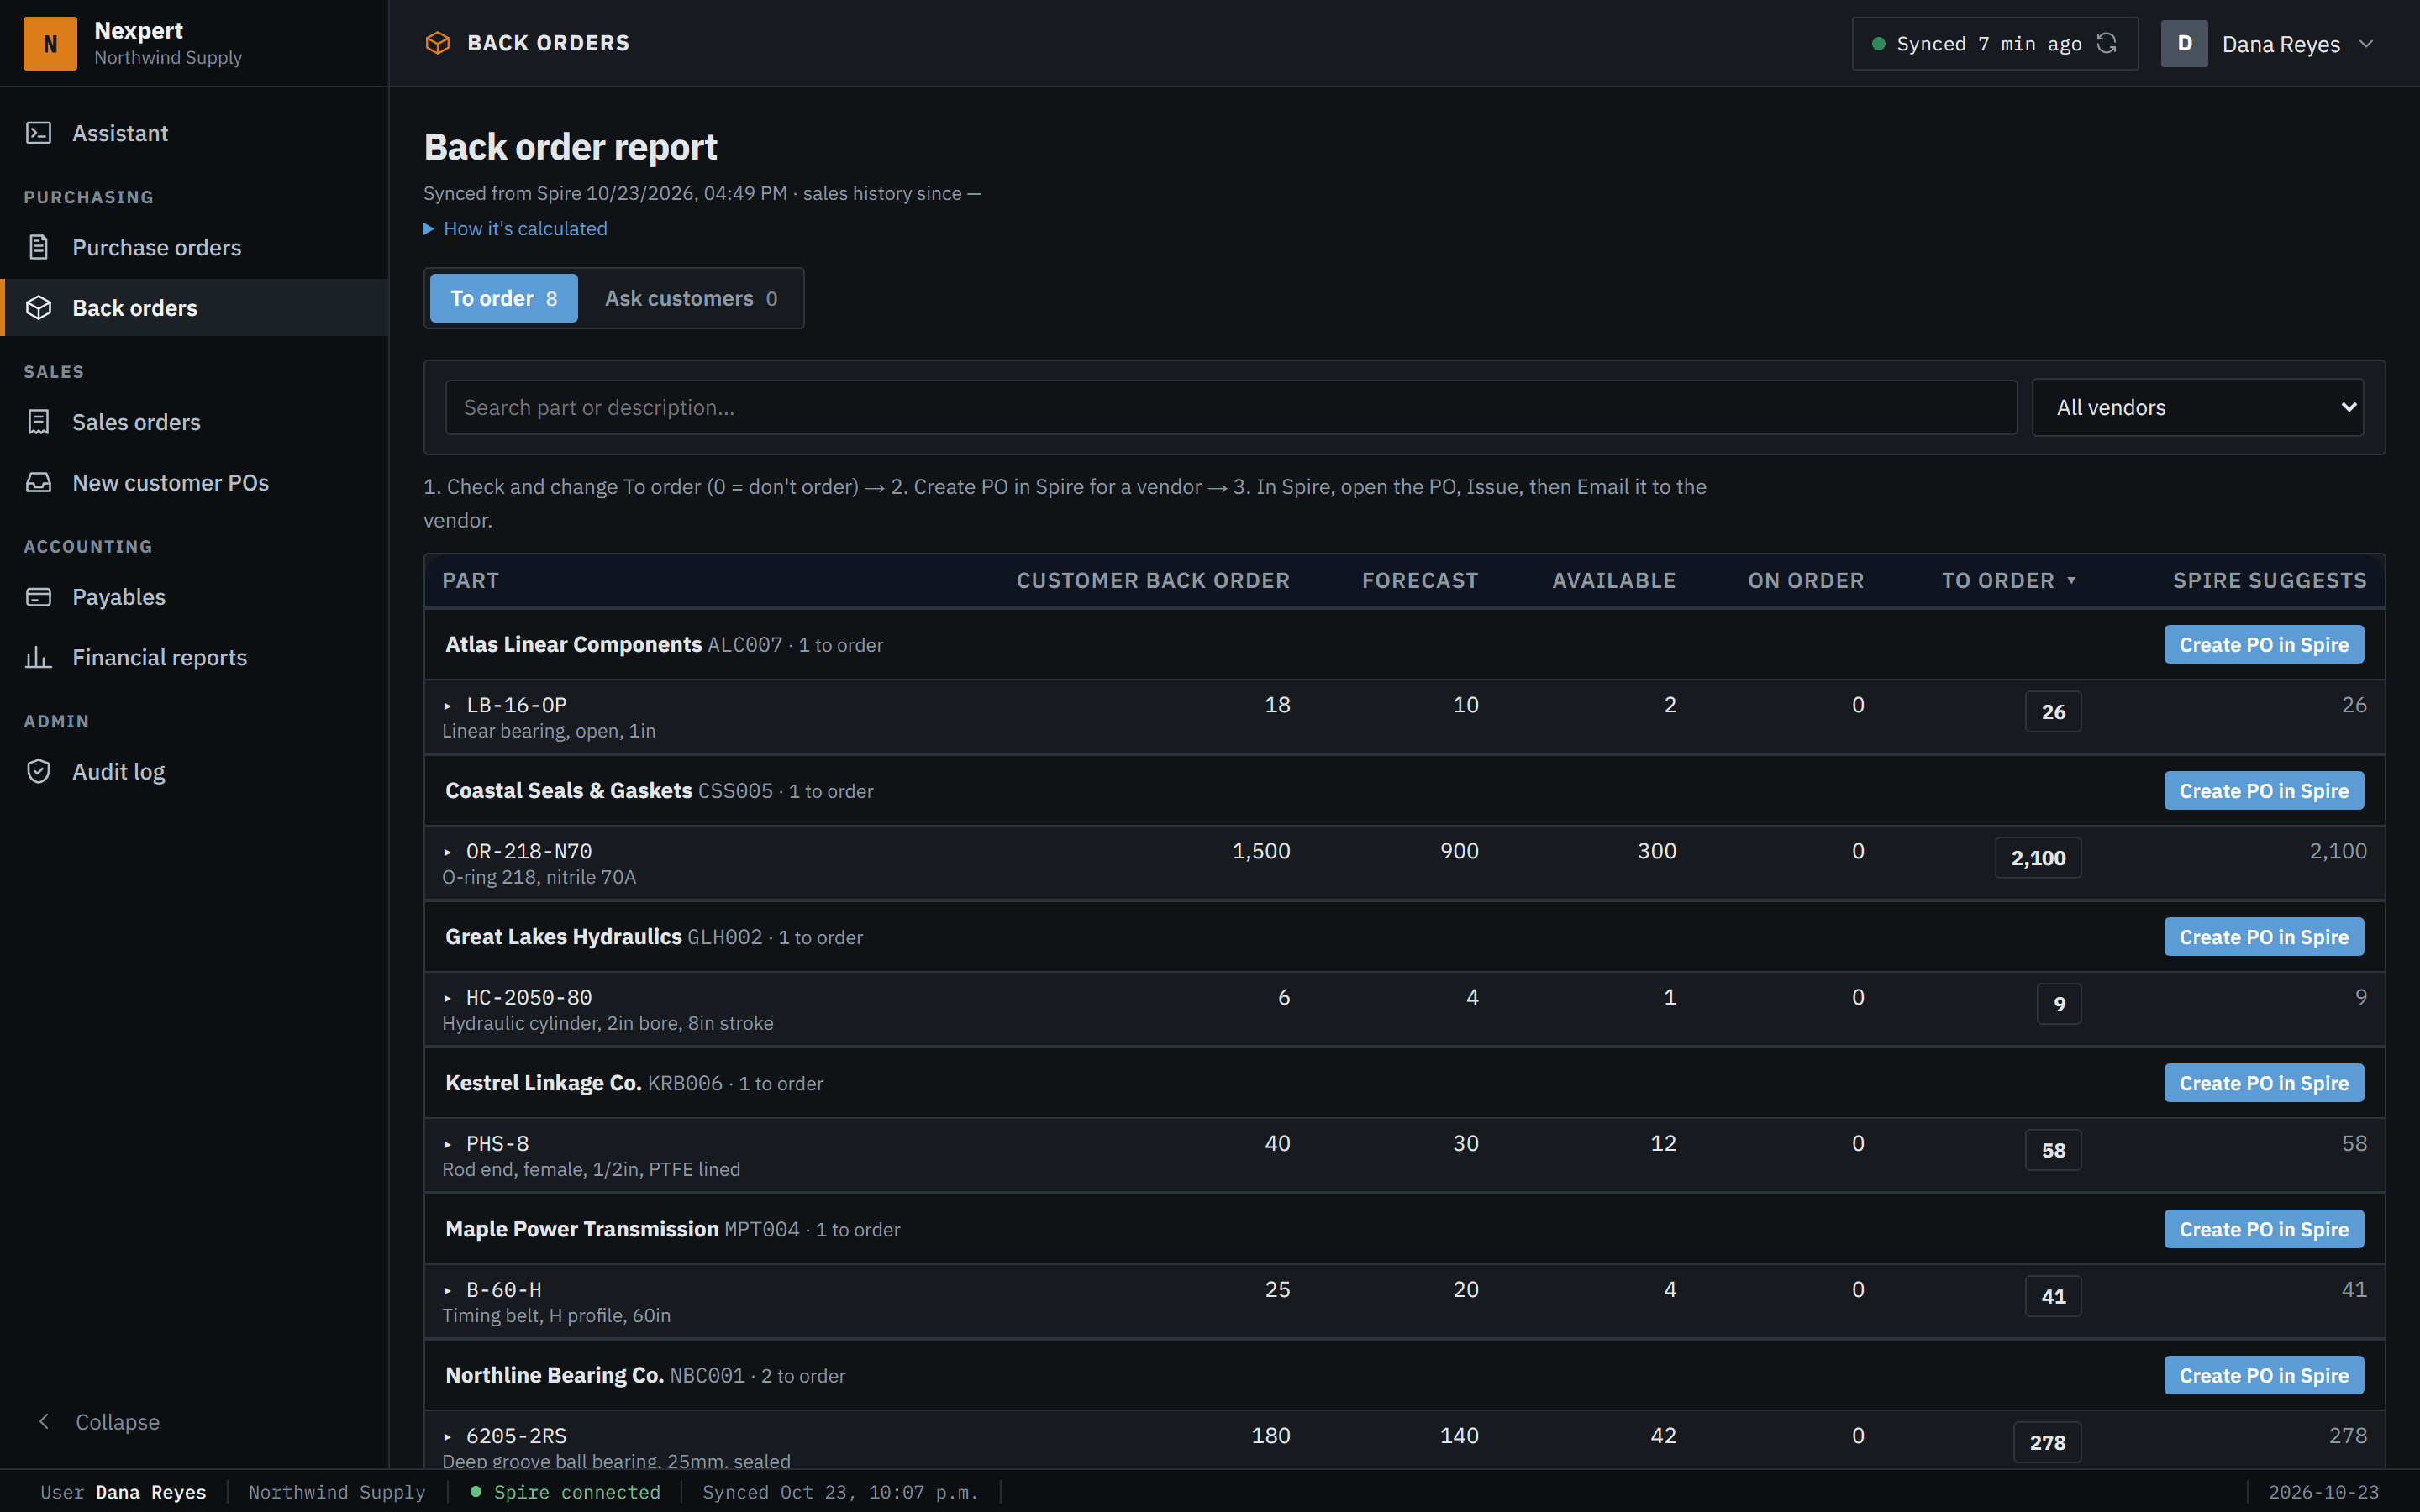
Task: Click 'Spire connected' in status bar
Action: [x=577, y=1492]
